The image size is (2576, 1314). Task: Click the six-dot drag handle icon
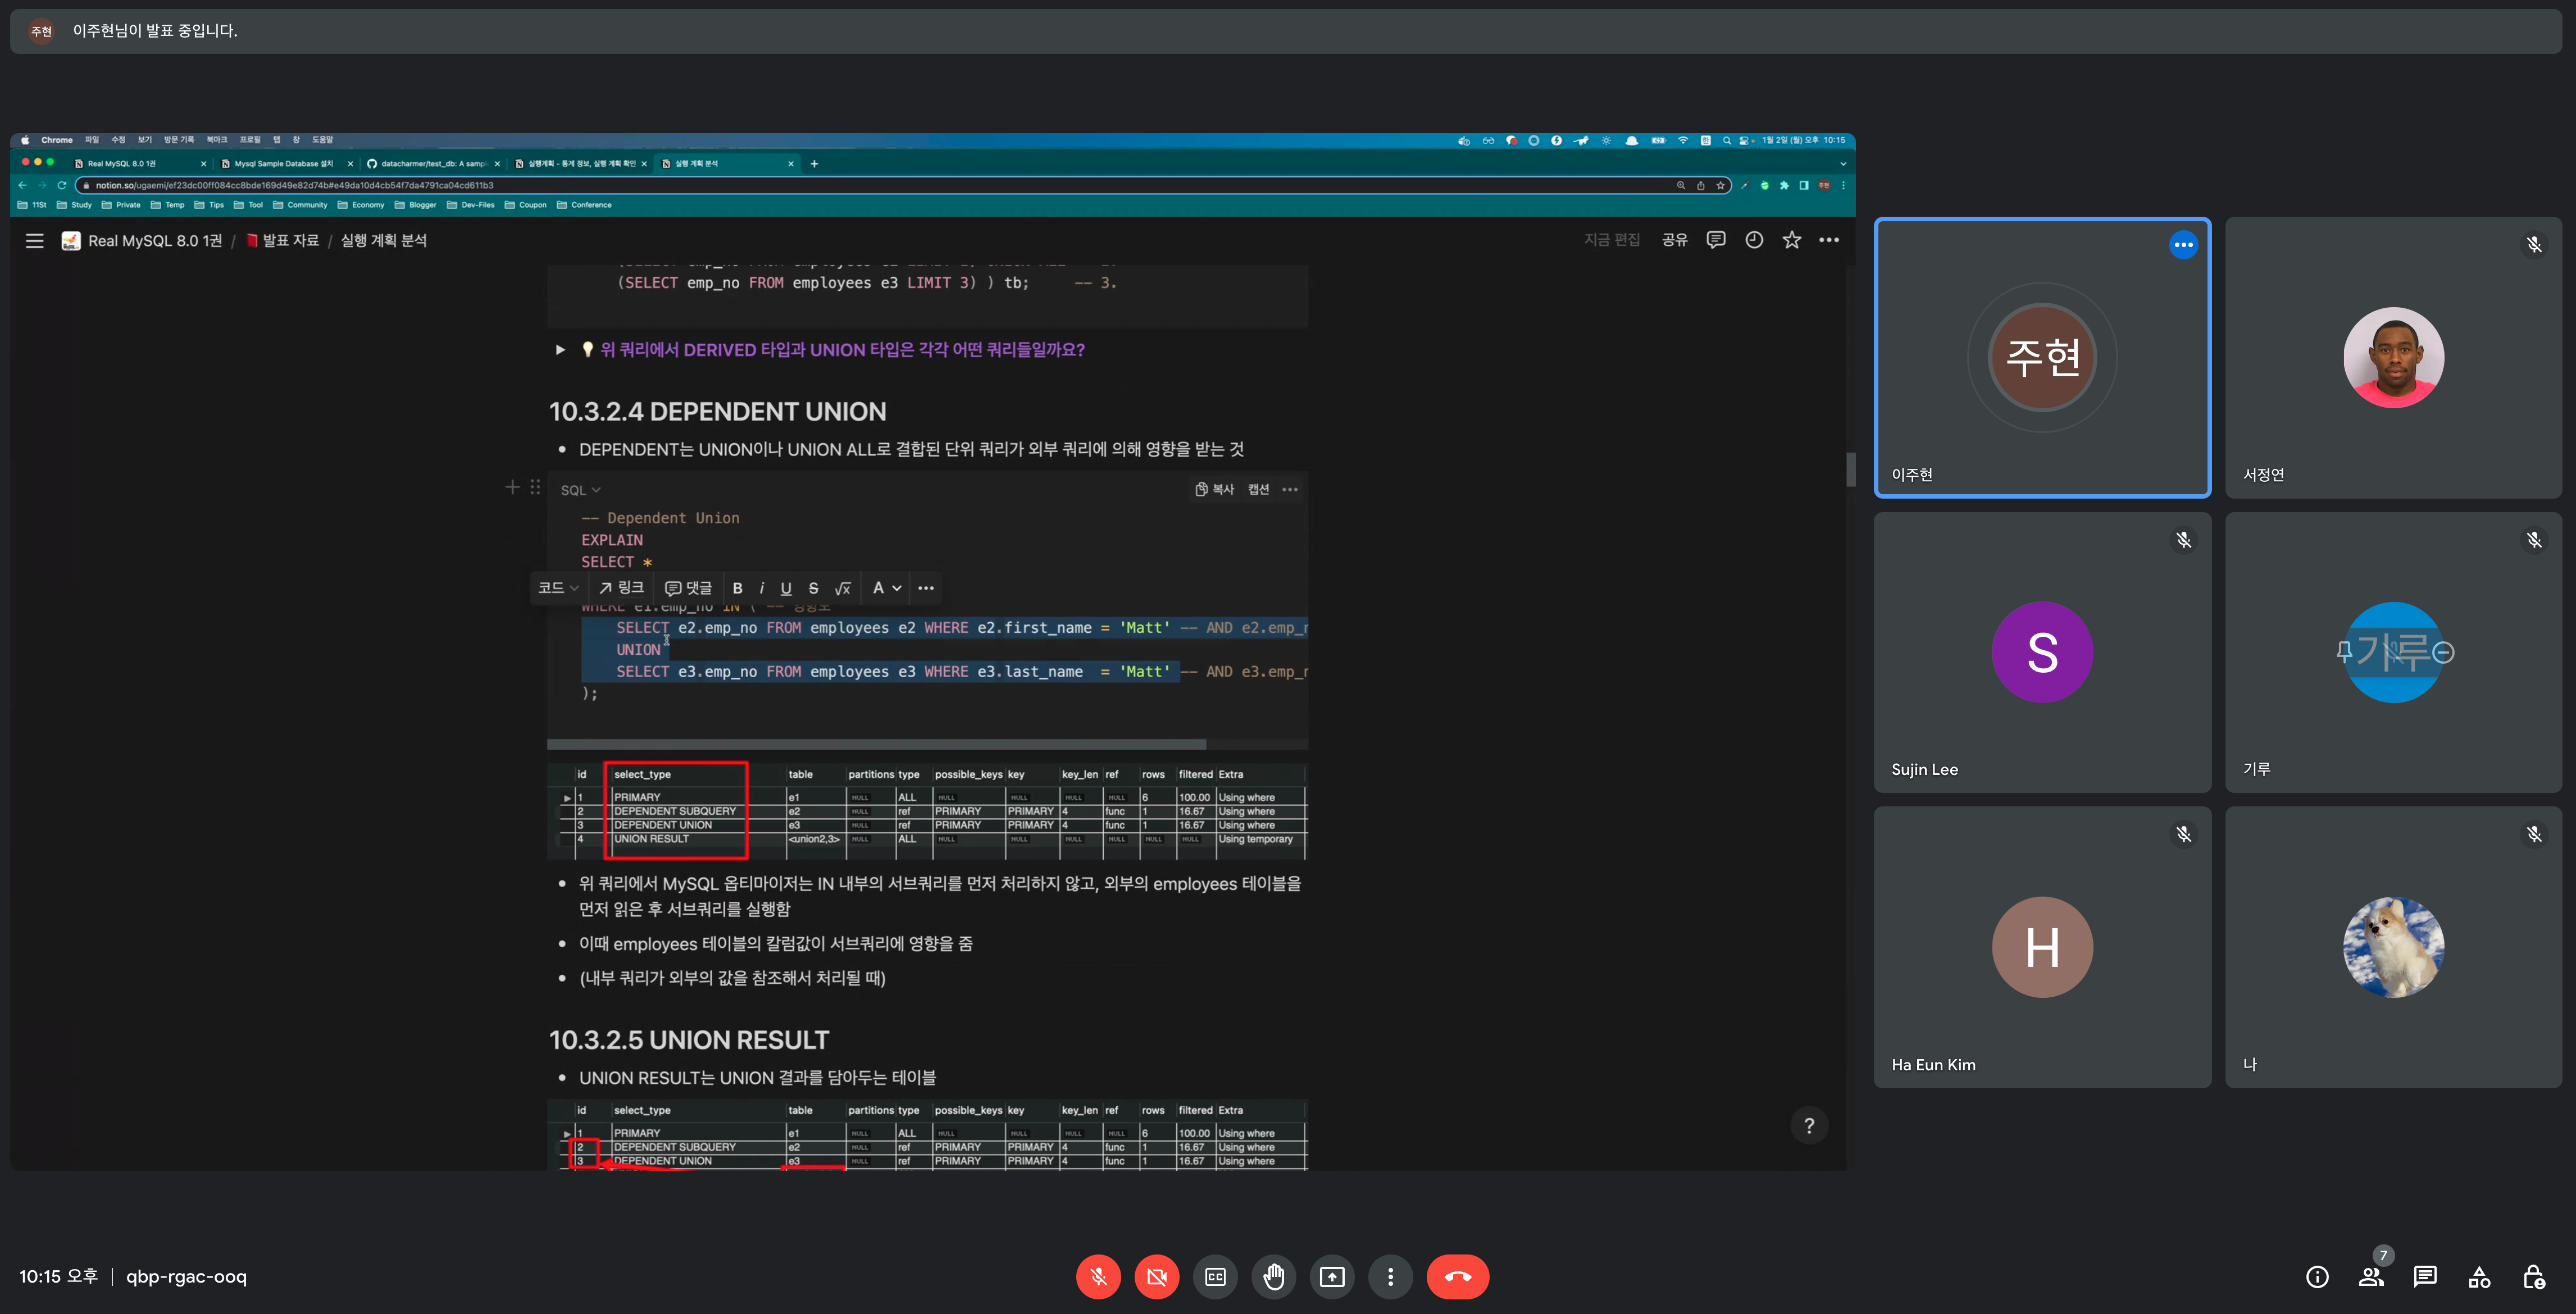(x=535, y=487)
